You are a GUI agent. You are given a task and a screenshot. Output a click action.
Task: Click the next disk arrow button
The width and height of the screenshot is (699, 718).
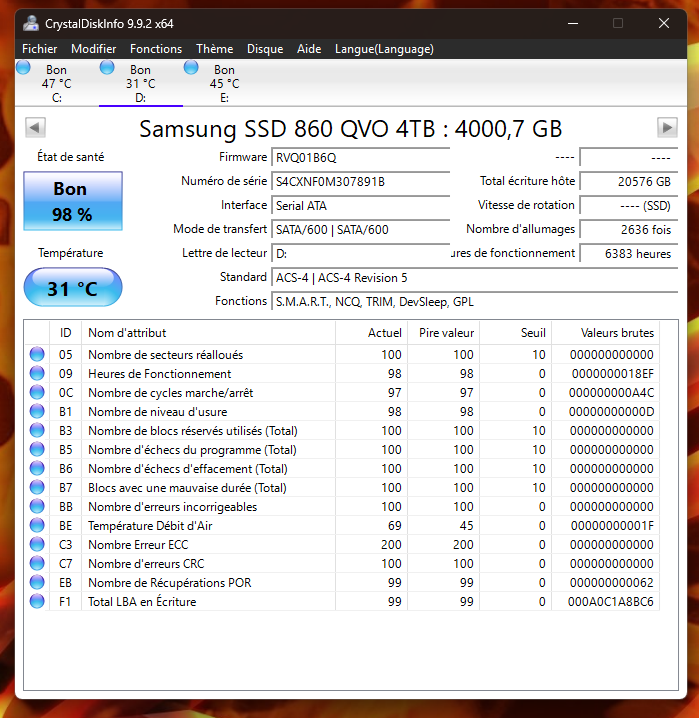[667, 127]
